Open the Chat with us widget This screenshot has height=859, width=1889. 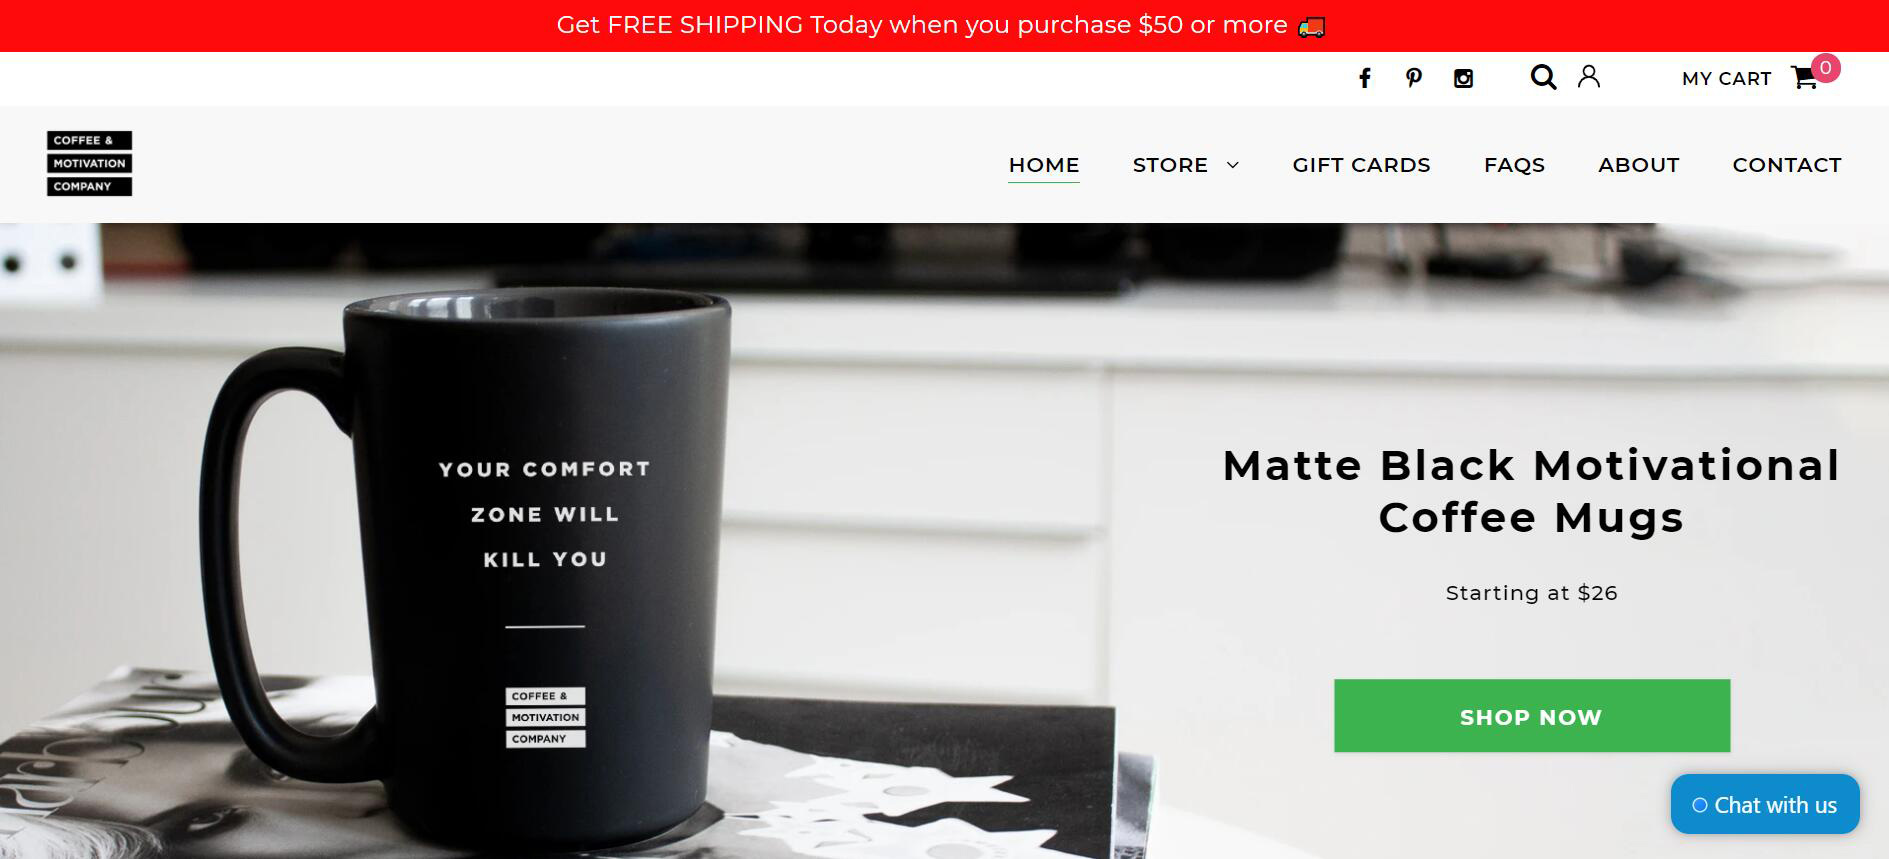[1765, 804]
